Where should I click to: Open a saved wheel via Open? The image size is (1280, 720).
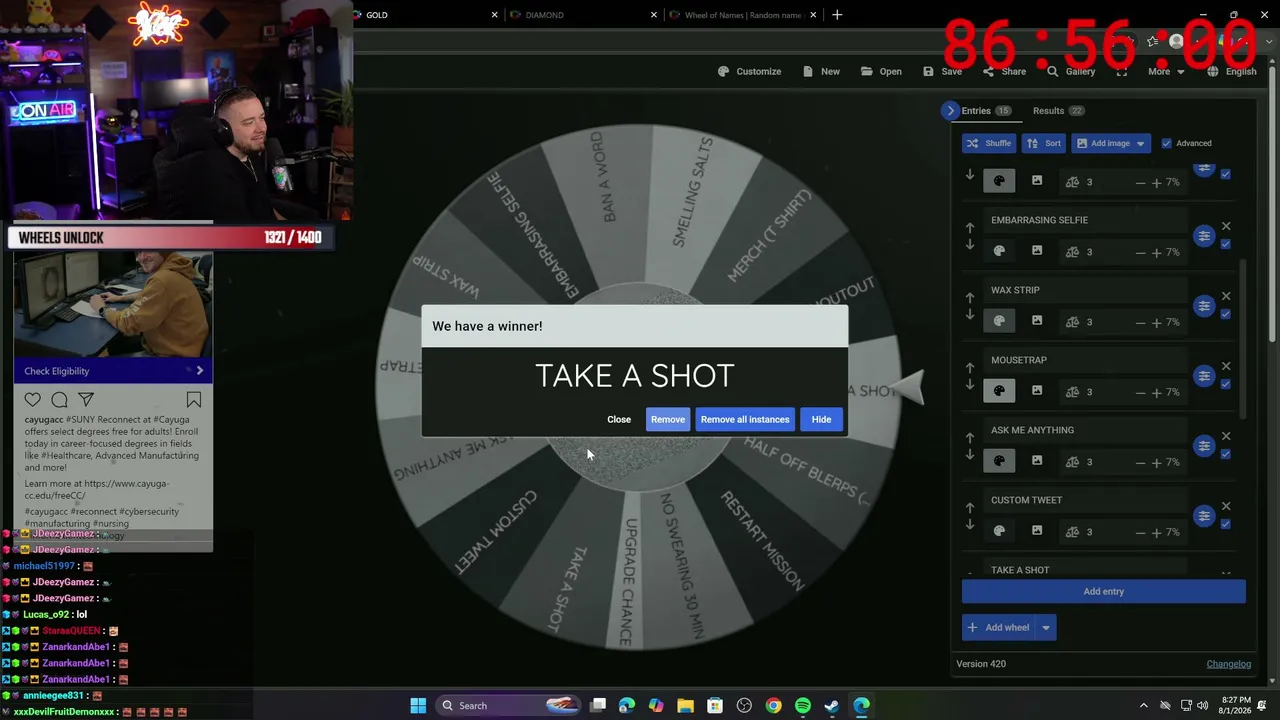pos(881,71)
